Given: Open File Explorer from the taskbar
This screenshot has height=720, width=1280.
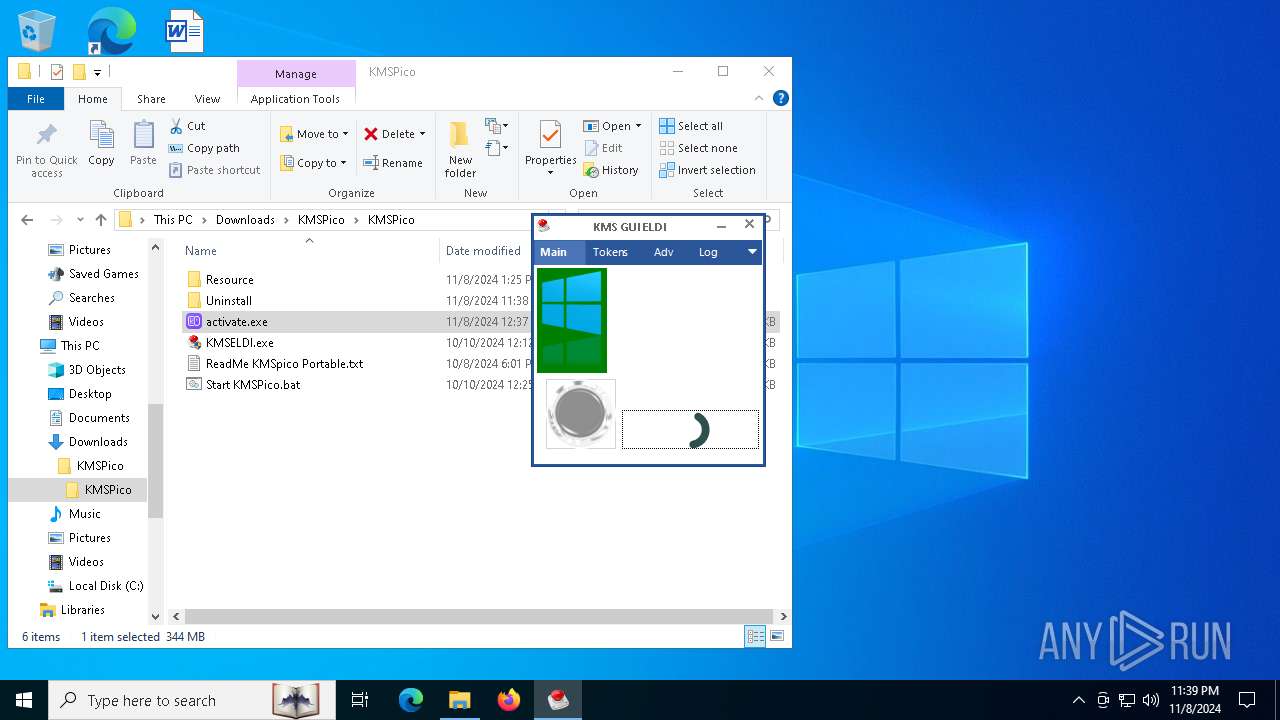Looking at the screenshot, I should (x=459, y=700).
